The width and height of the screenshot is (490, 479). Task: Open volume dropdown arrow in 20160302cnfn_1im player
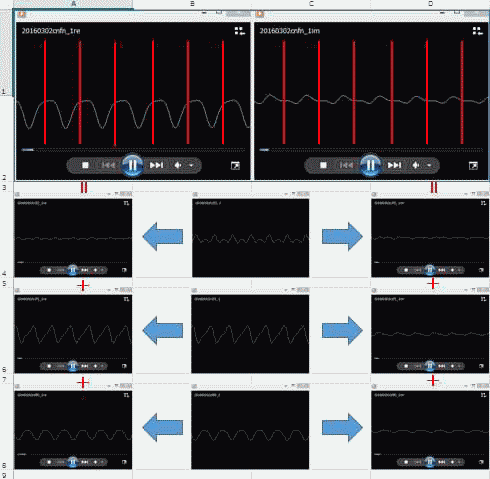[429, 165]
